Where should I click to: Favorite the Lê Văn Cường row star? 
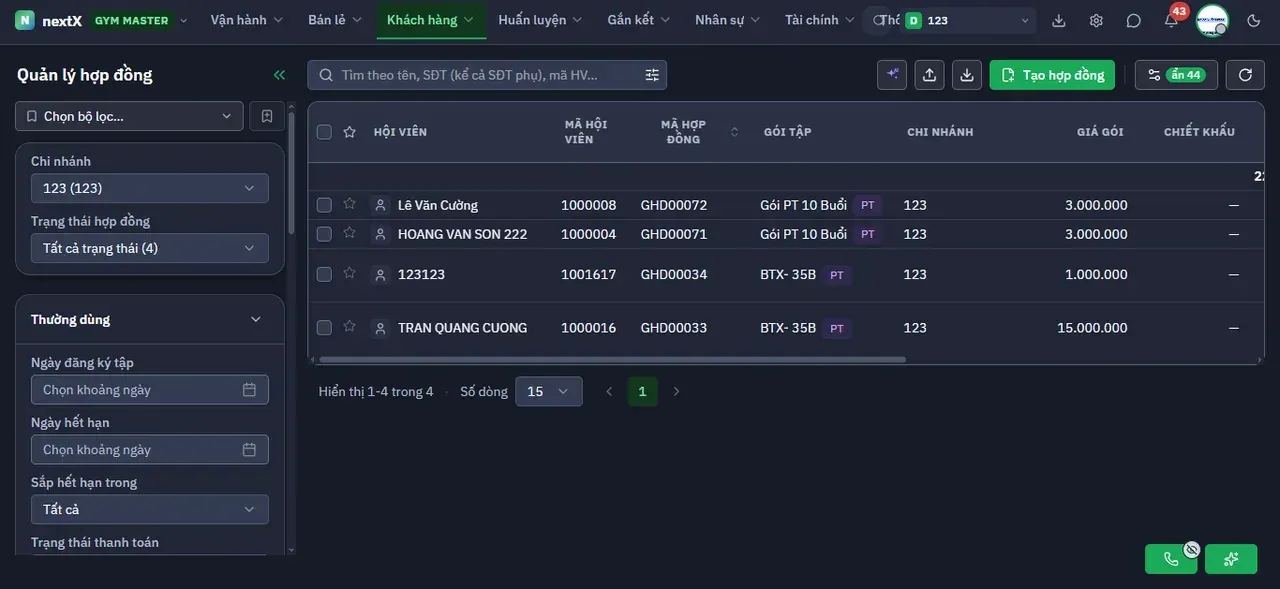point(349,203)
